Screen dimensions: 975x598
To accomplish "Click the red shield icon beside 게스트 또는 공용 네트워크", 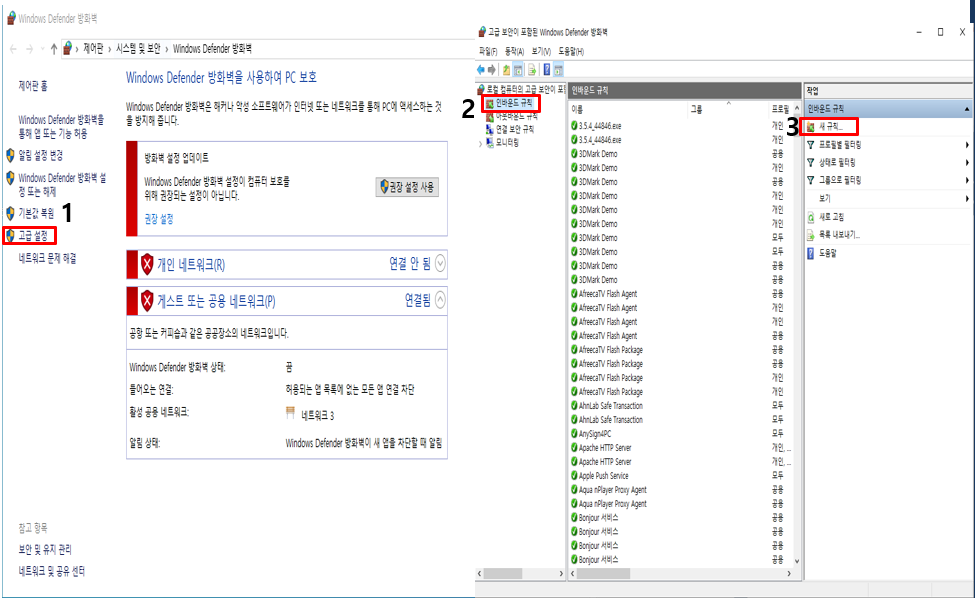I will (x=147, y=301).
